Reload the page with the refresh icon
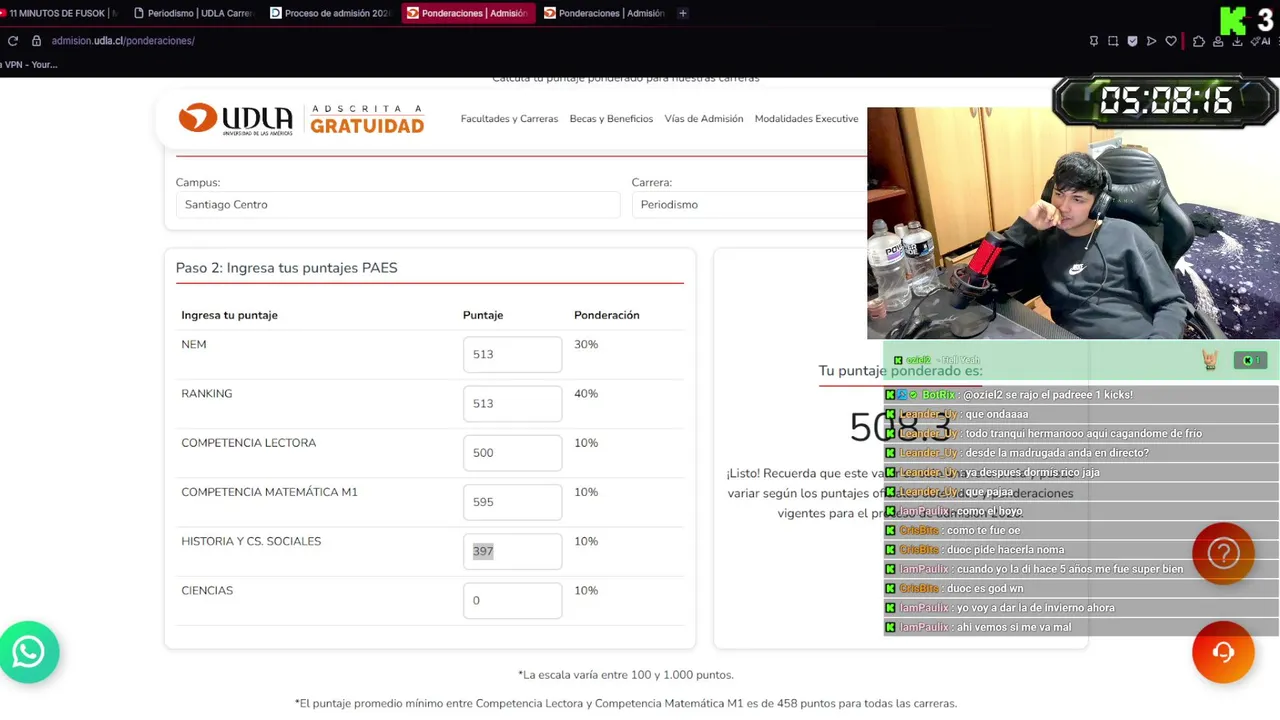Viewport: 1280px width, 720px height. coord(12,41)
